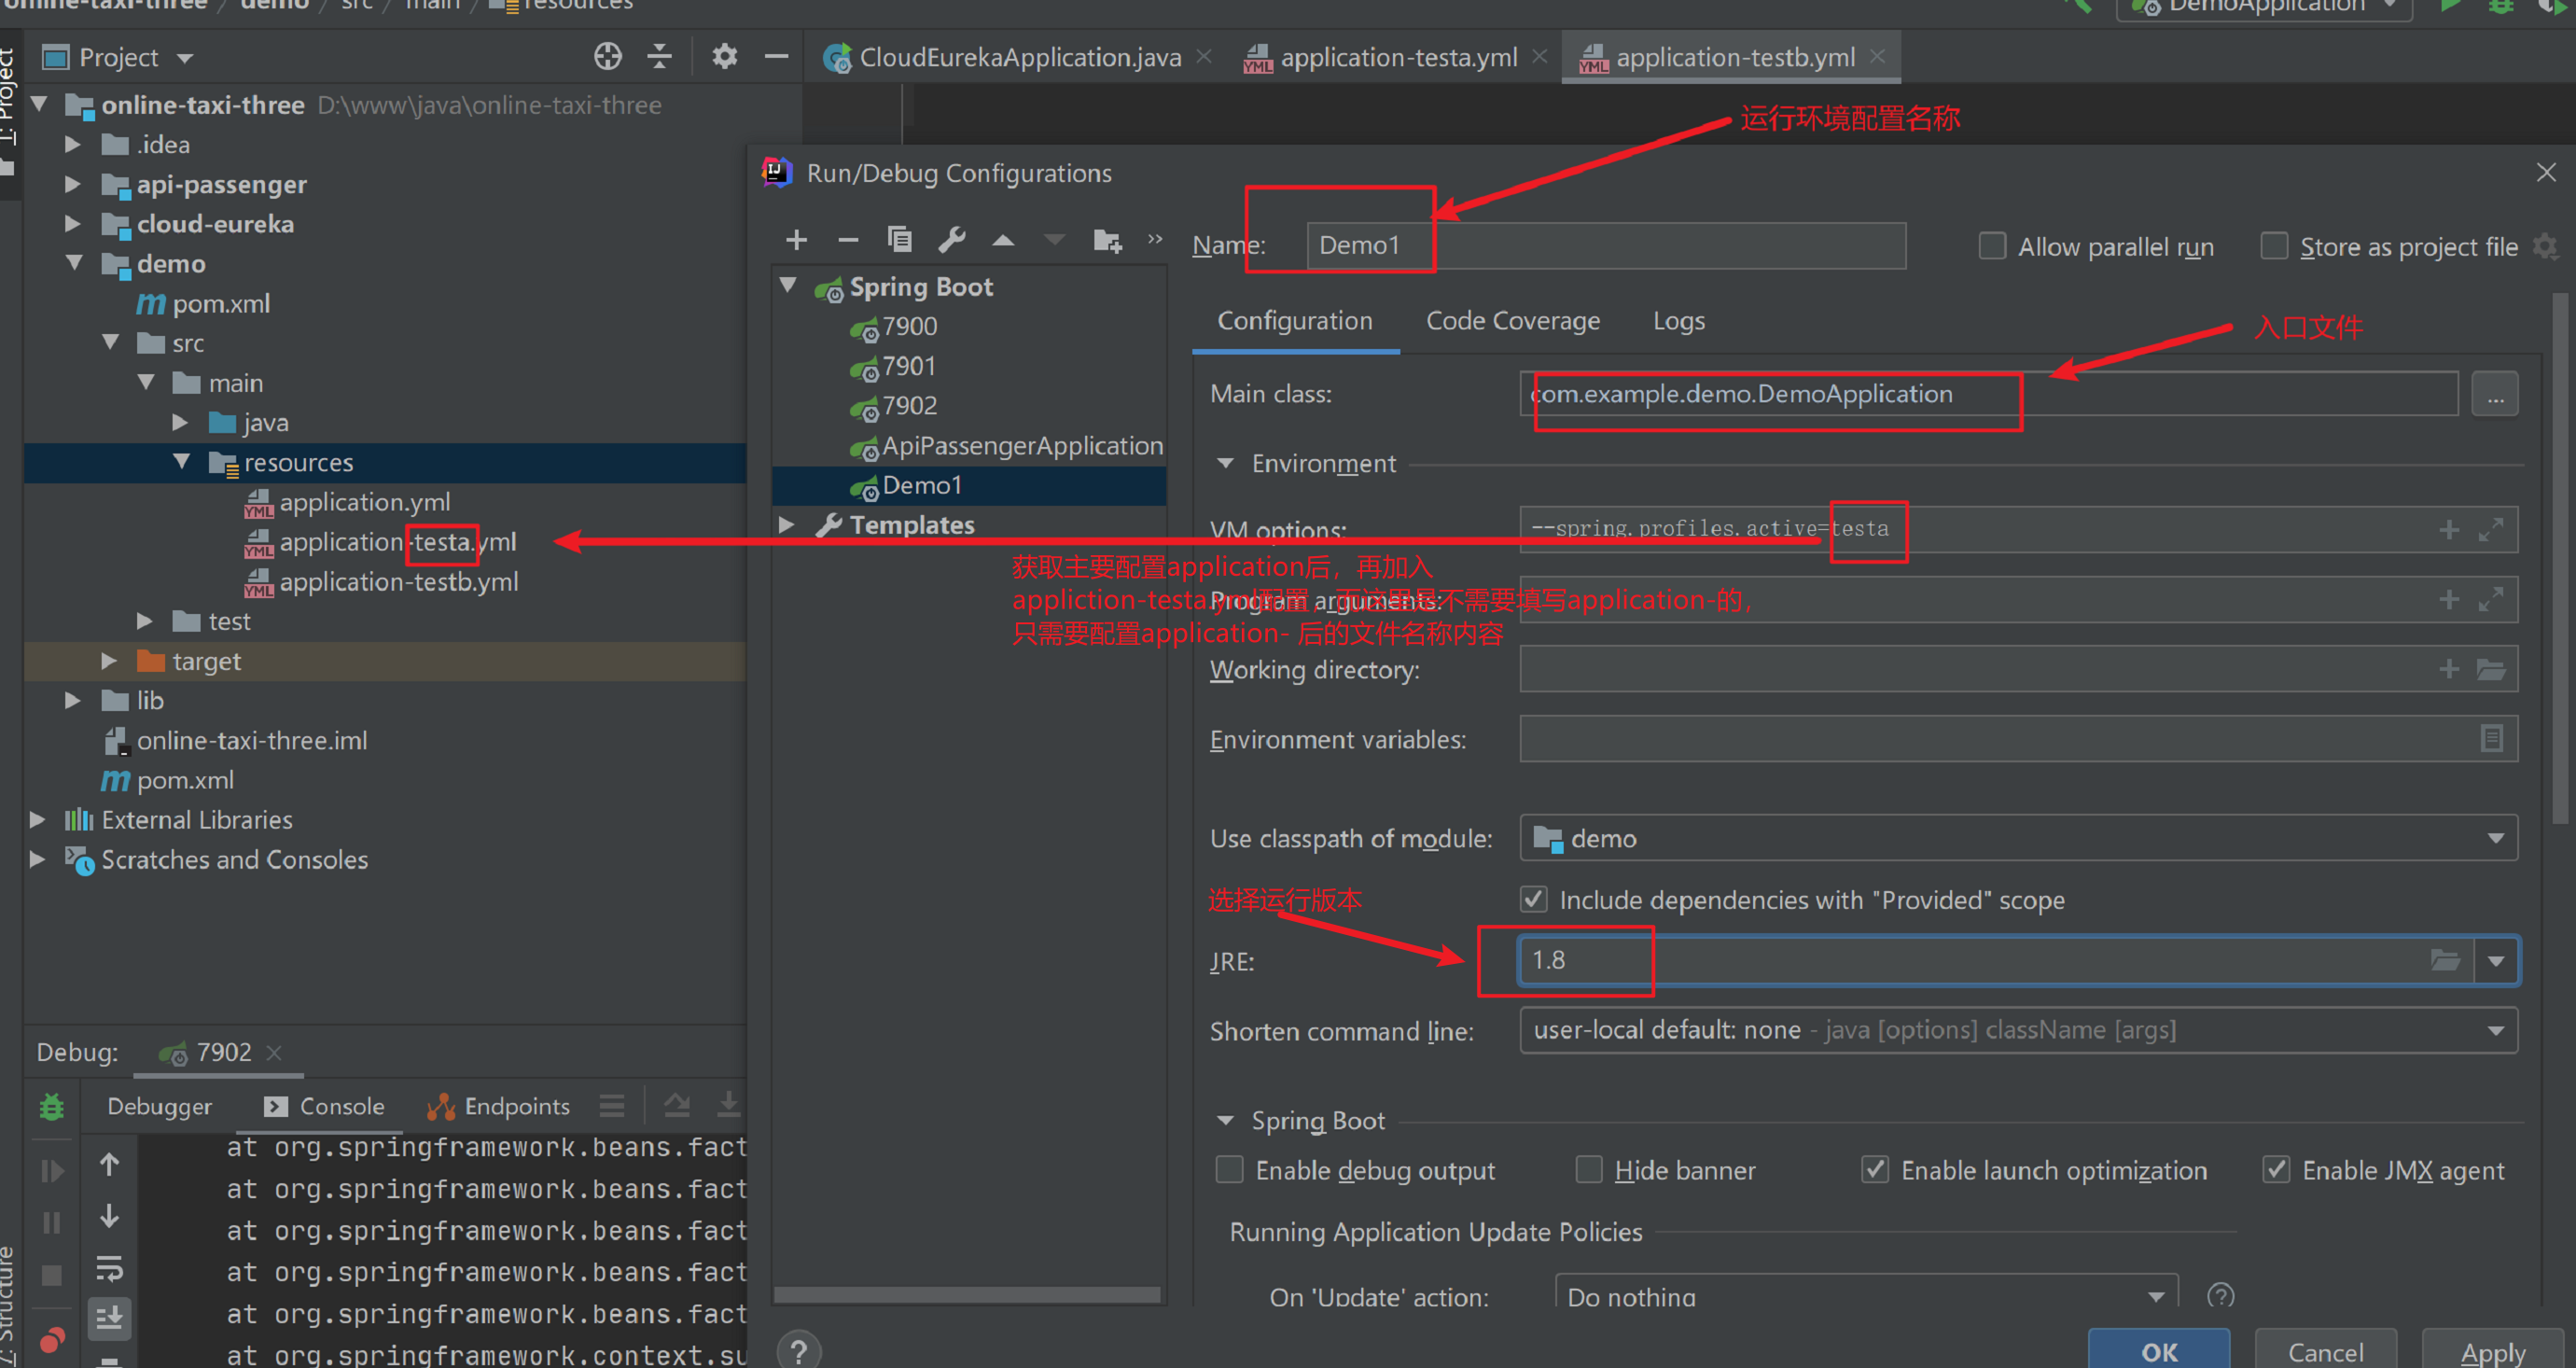This screenshot has height=1368, width=2576.
Task: Open the application-testa.yml editor tab
Action: [1397, 58]
